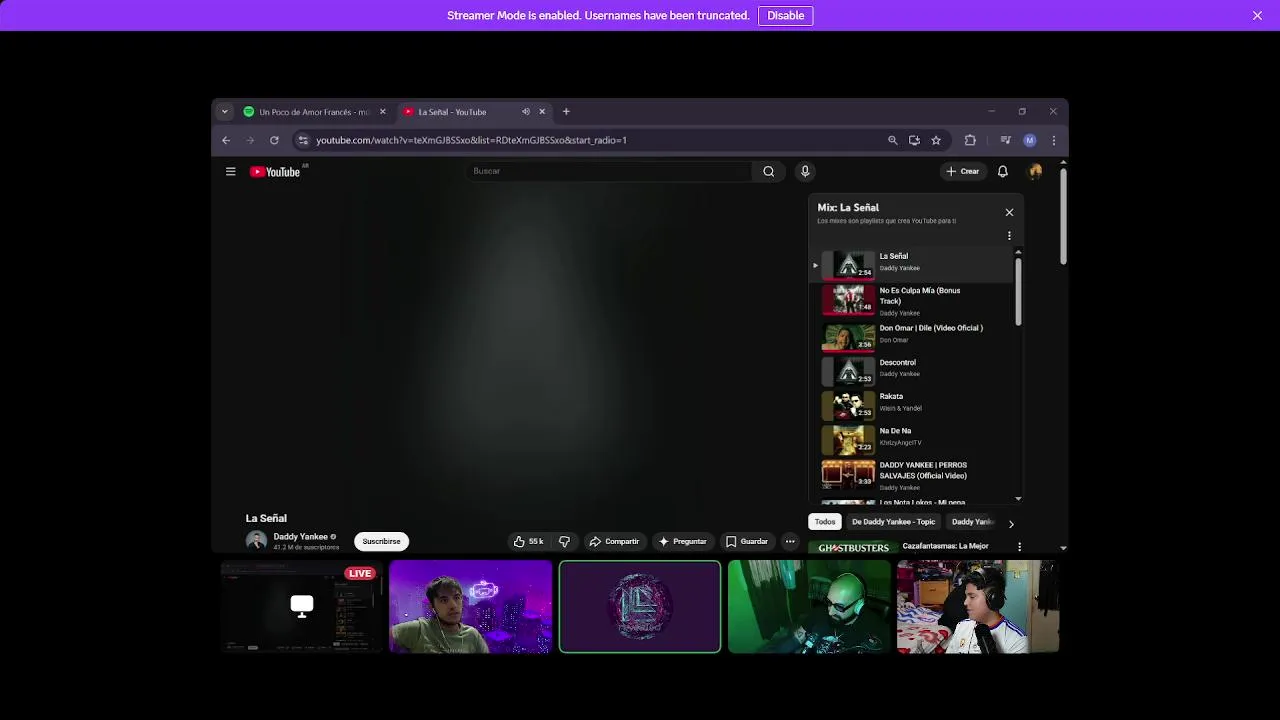1280x720 pixels.
Task: Open more video actions three dots
Action: pos(790,541)
